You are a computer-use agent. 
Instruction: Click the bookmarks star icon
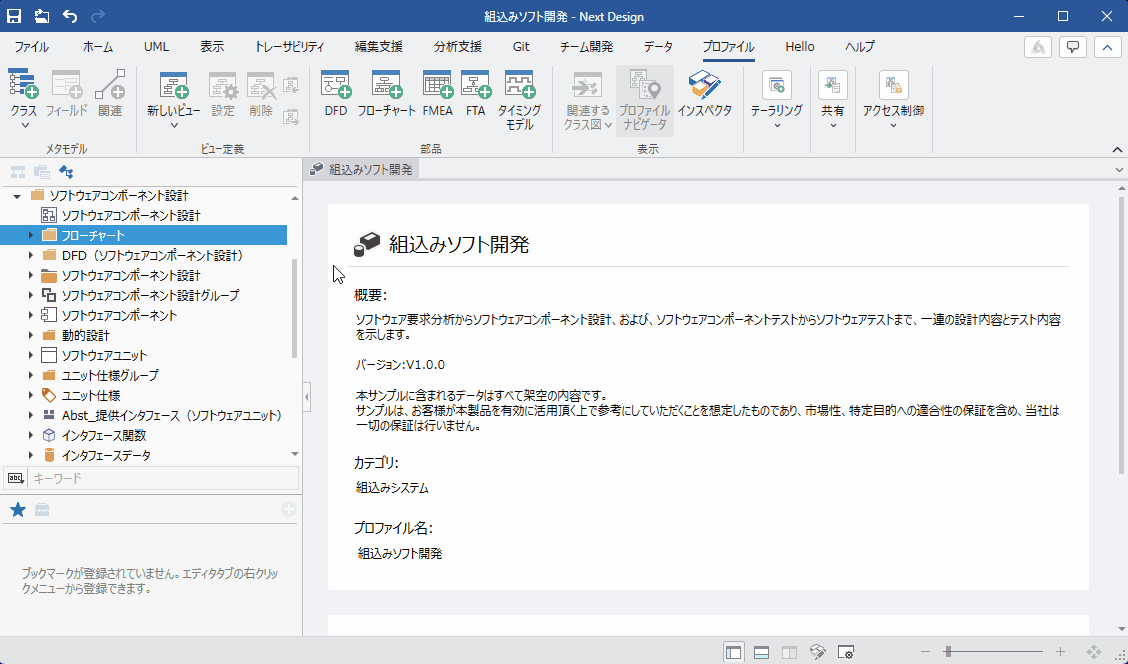point(18,510)
